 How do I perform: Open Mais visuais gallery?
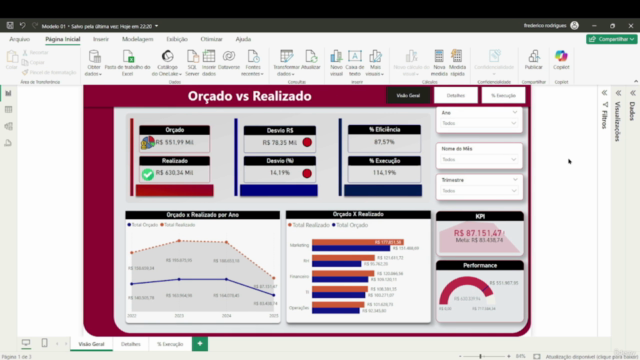click(375, 62)
